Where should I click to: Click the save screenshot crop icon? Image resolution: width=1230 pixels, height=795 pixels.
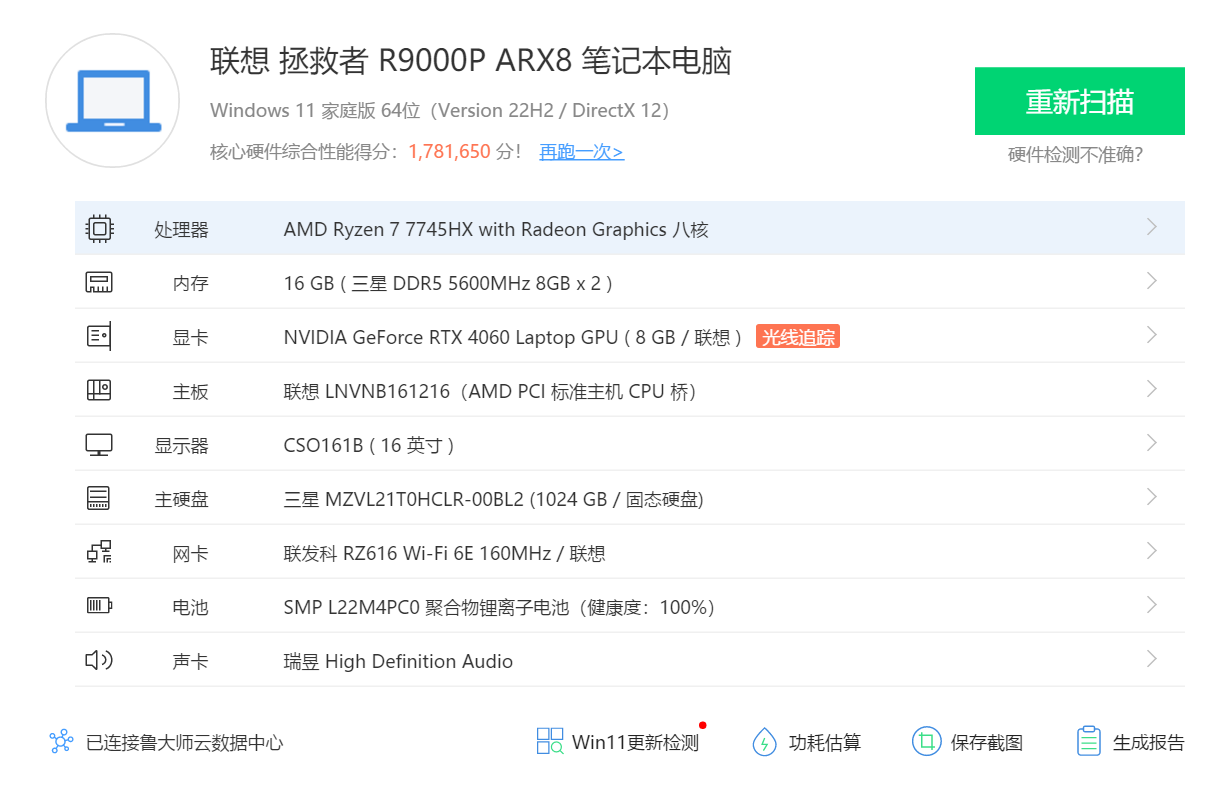(927, 741)
